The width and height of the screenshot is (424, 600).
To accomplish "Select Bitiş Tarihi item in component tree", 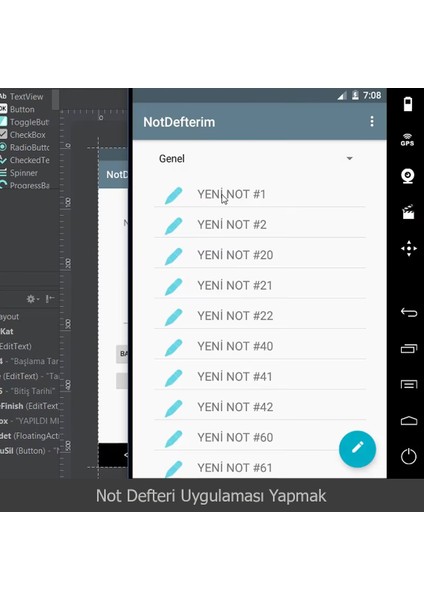I will tap(29, 391).
